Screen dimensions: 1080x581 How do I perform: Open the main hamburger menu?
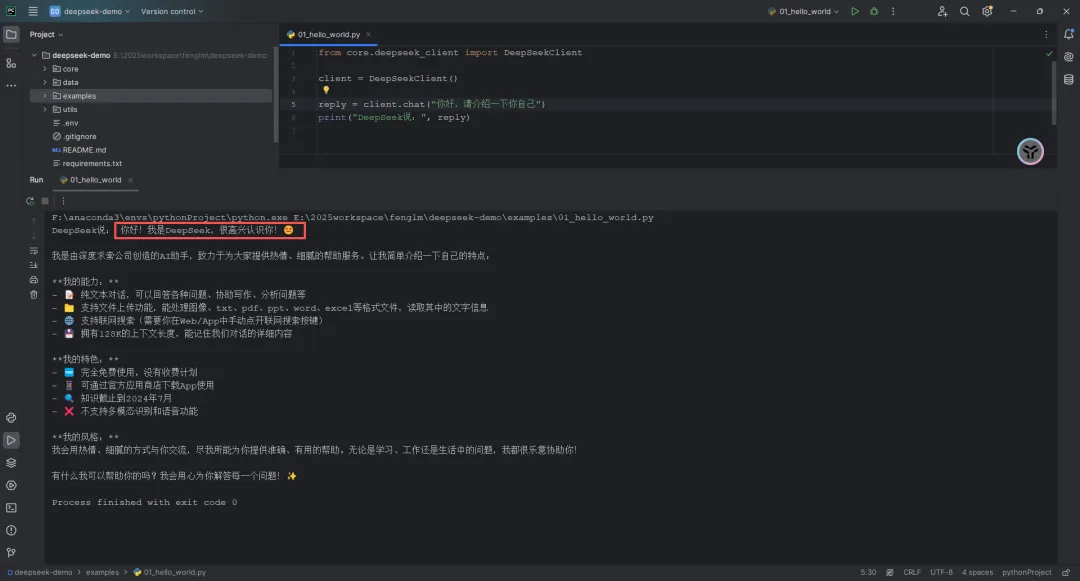pyautogui.click(x=32, y=11)
